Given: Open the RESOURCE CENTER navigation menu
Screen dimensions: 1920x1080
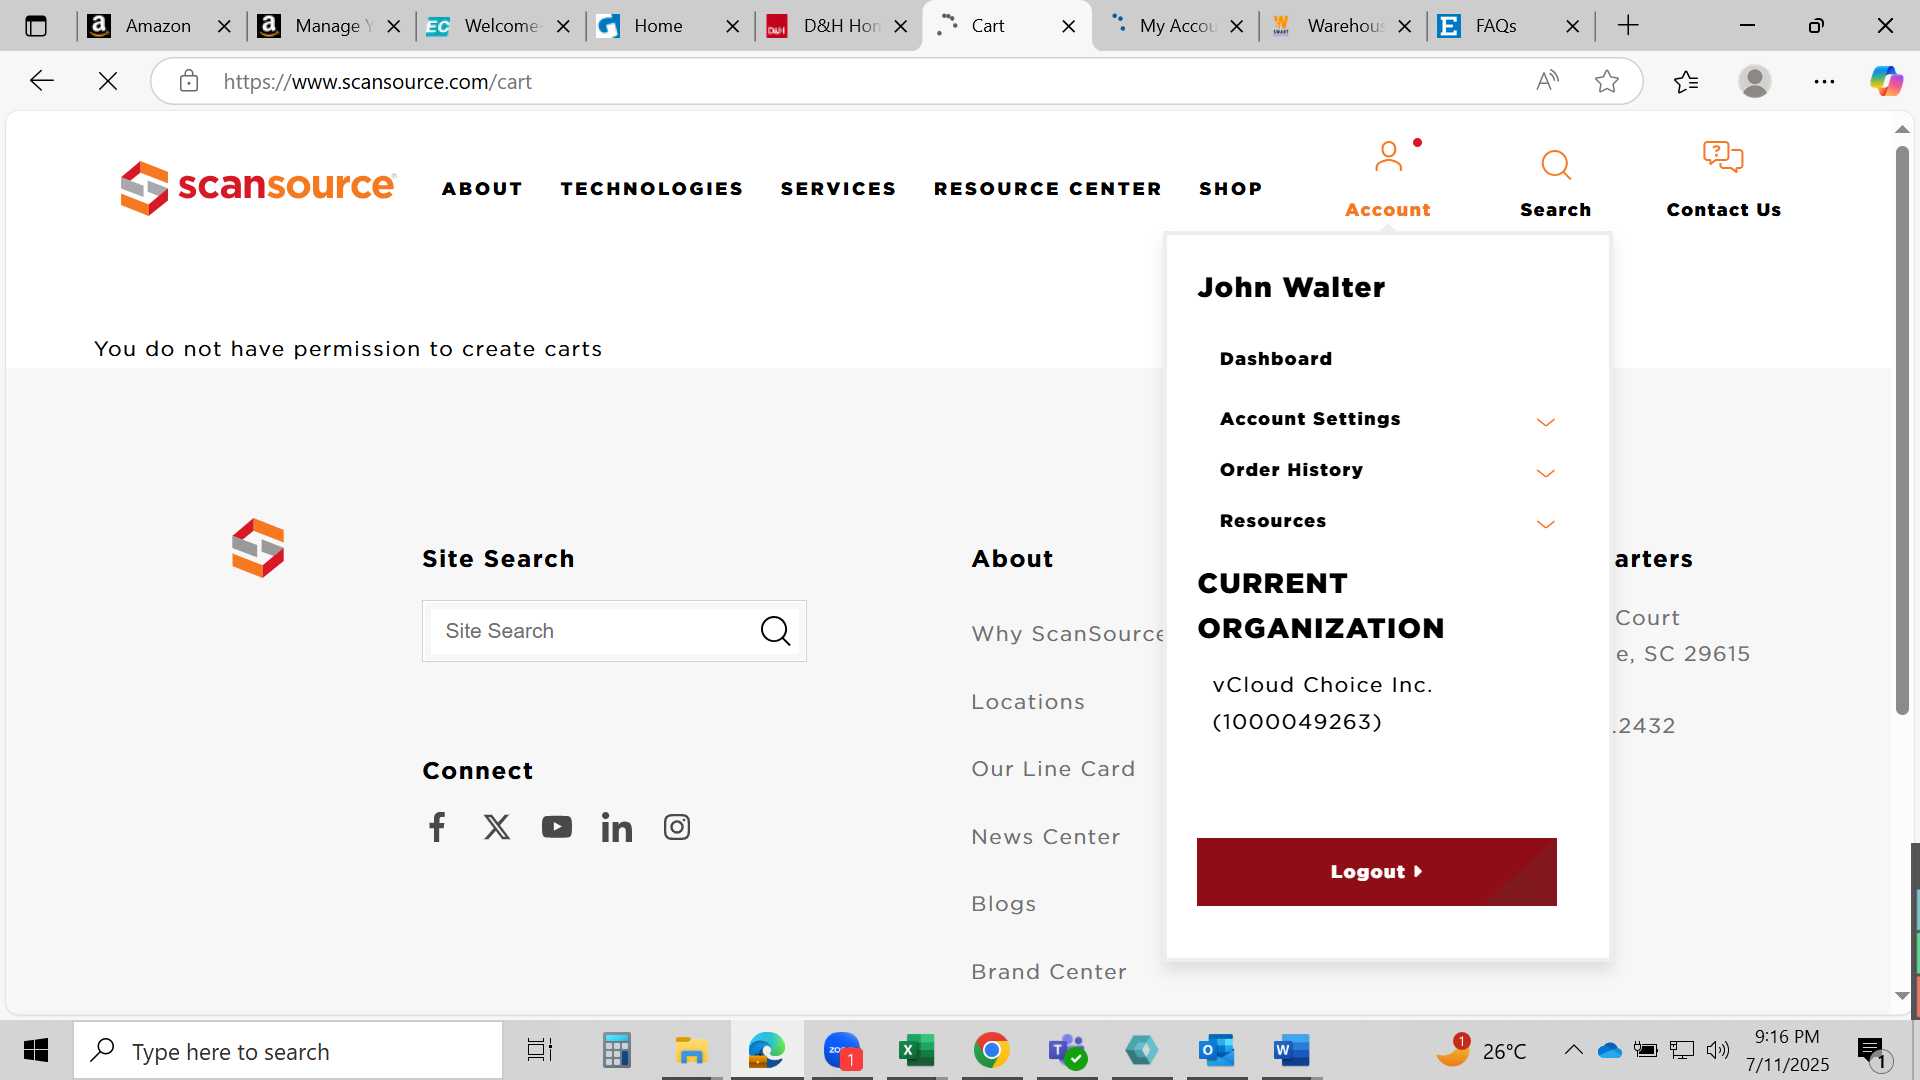Looking at the screenshot, I should 1048,189.
